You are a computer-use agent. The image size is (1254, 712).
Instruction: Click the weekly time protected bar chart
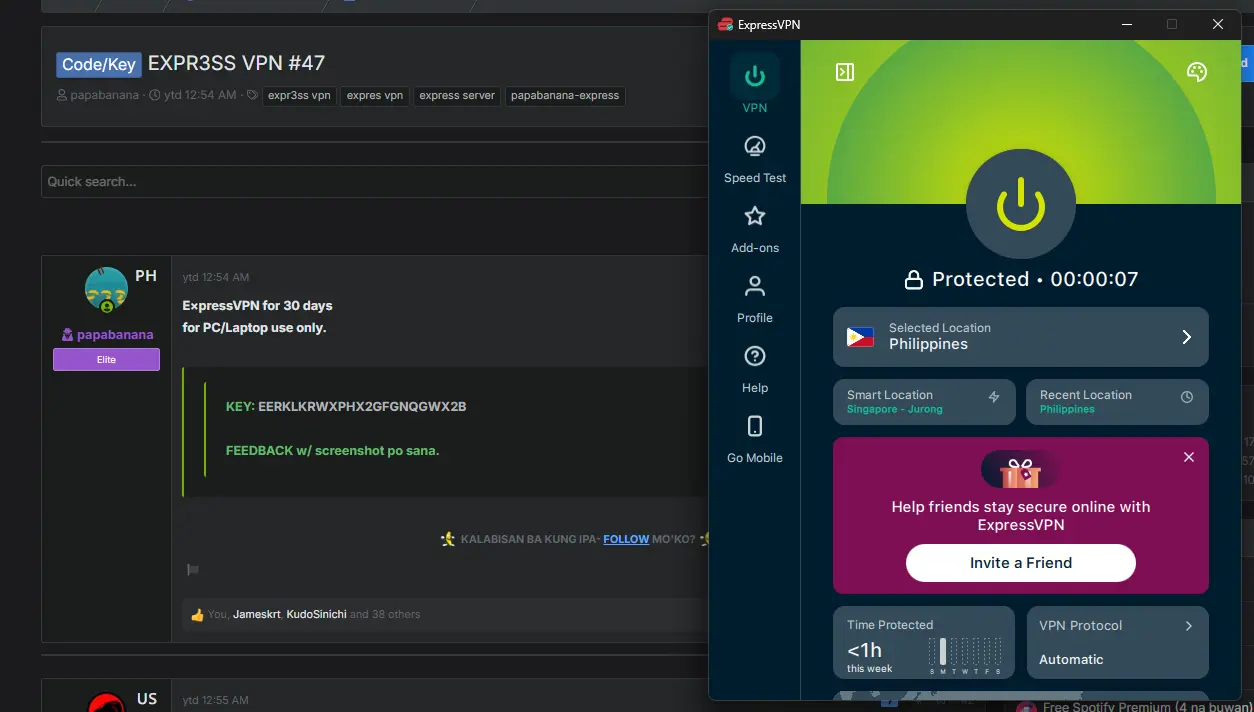coord(965,655)
